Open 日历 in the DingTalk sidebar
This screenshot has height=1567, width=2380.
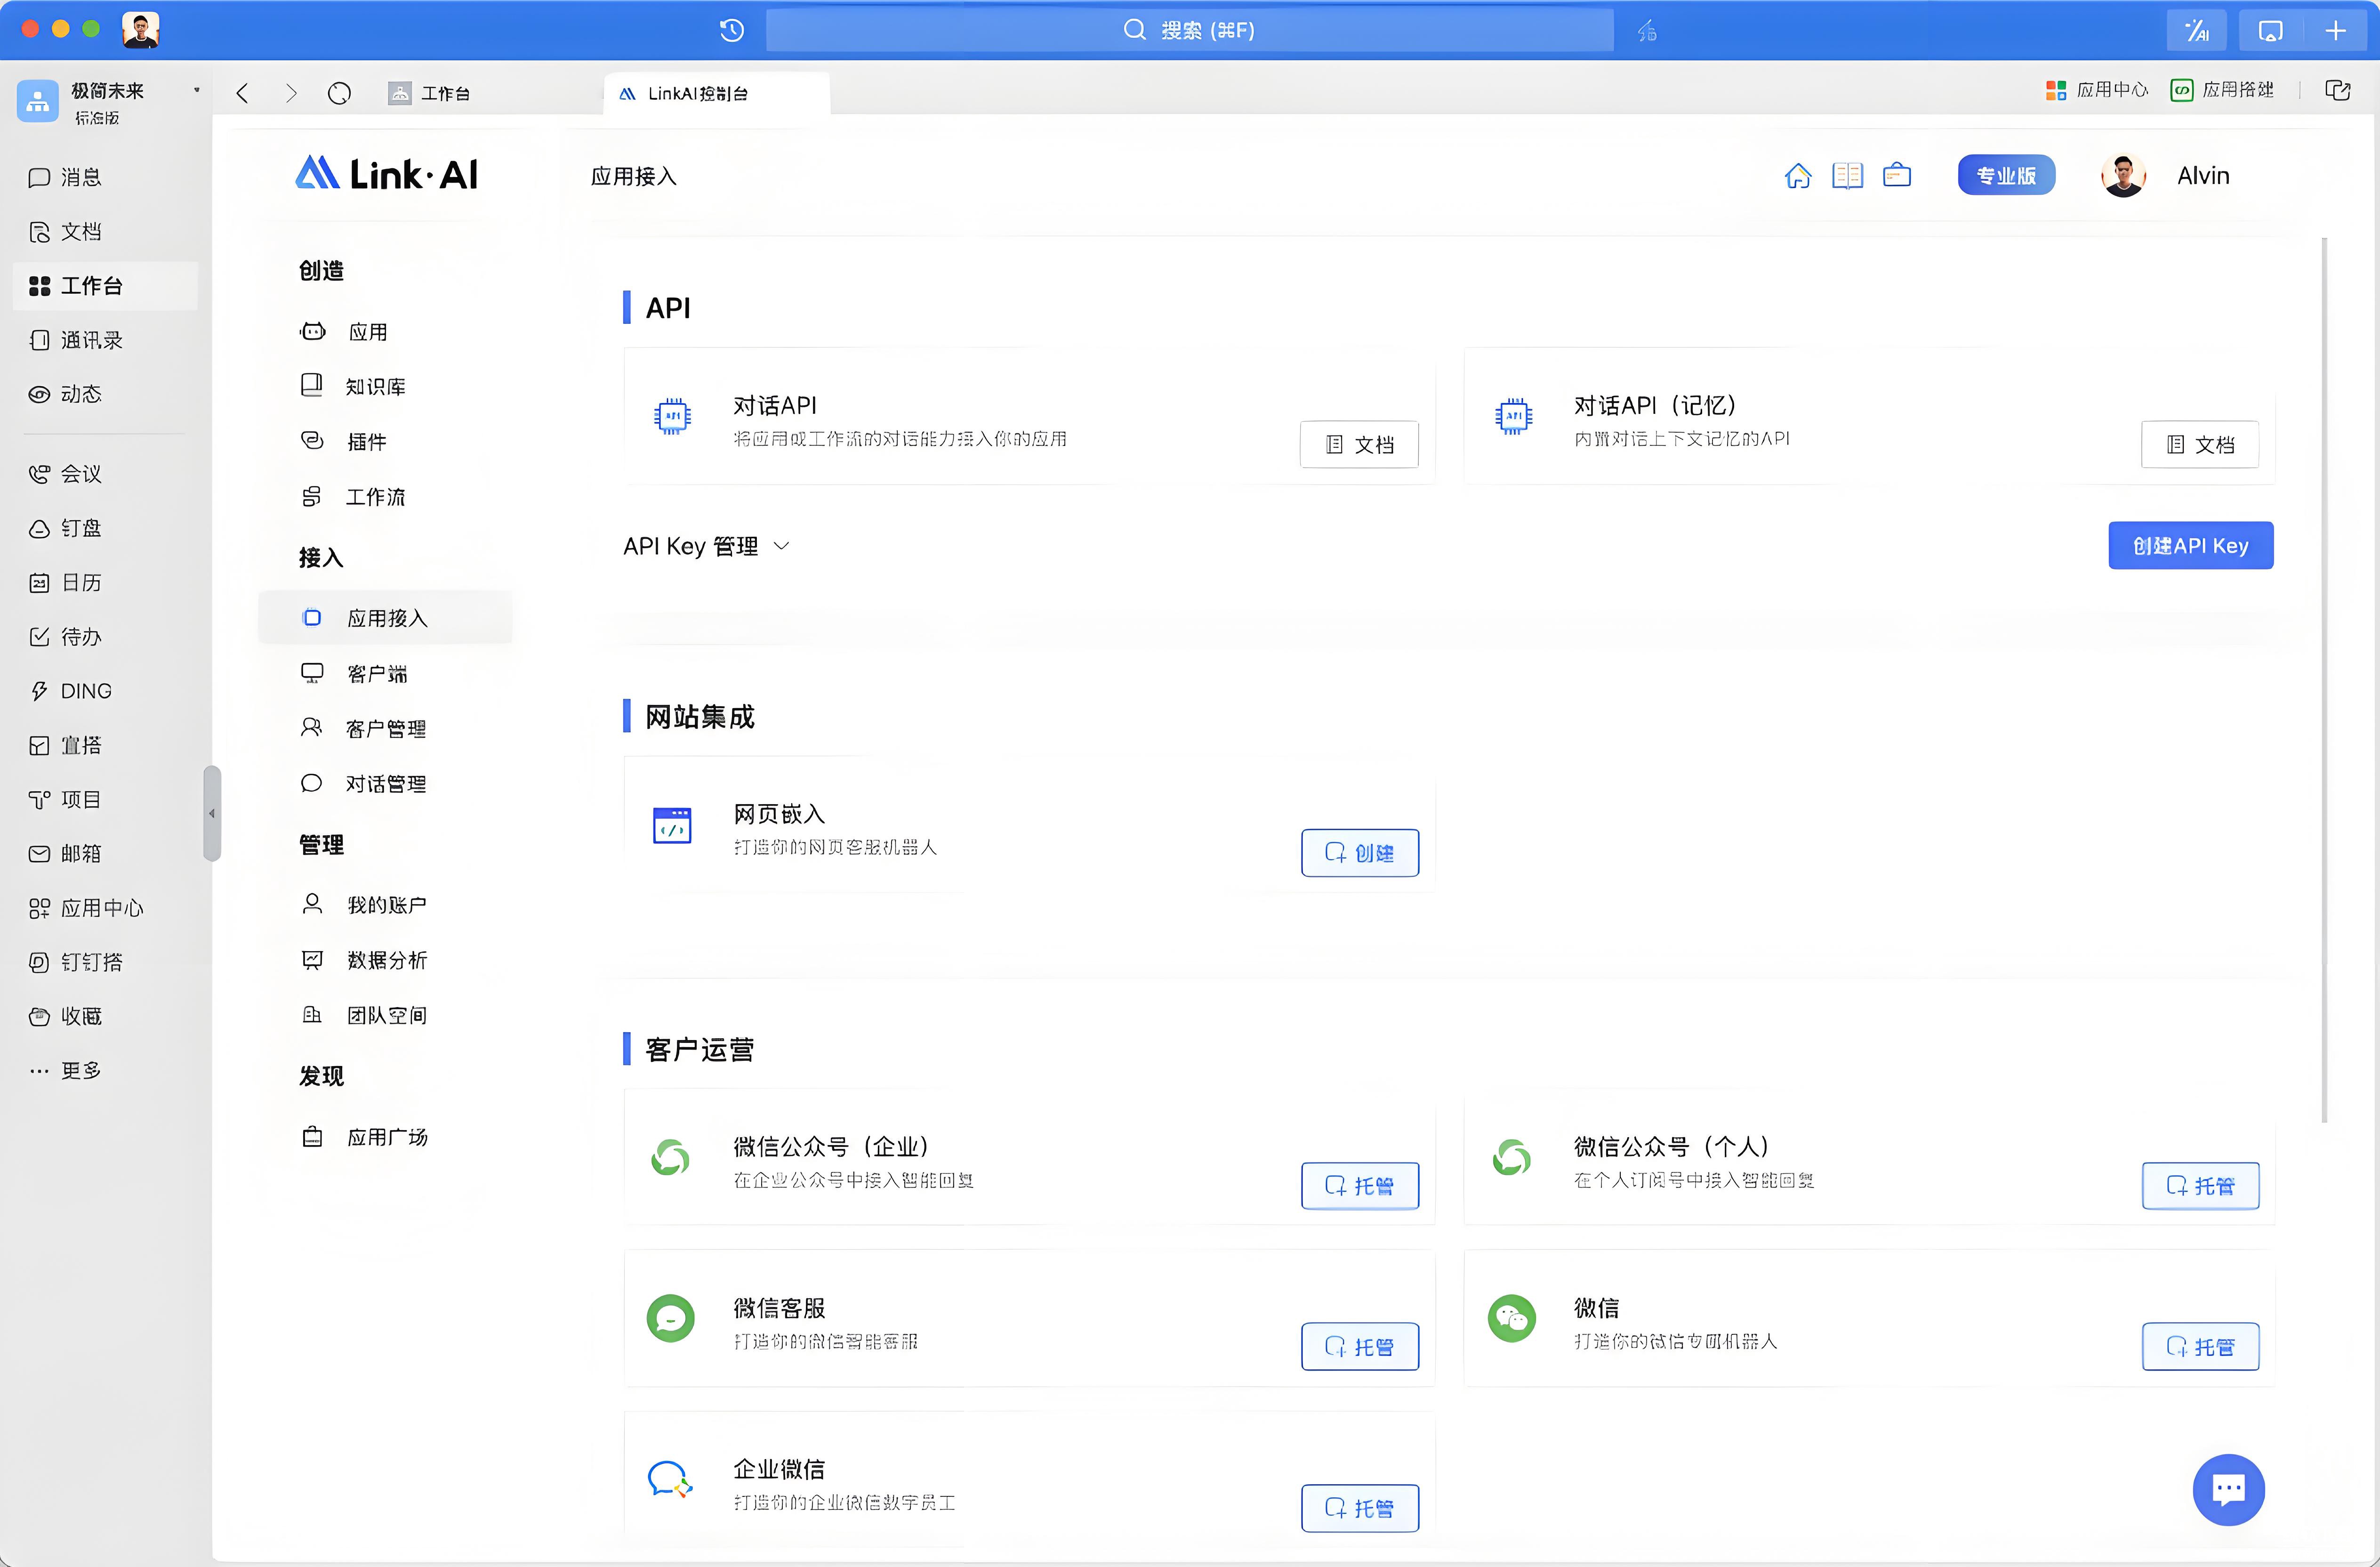(x=65, y=582)
